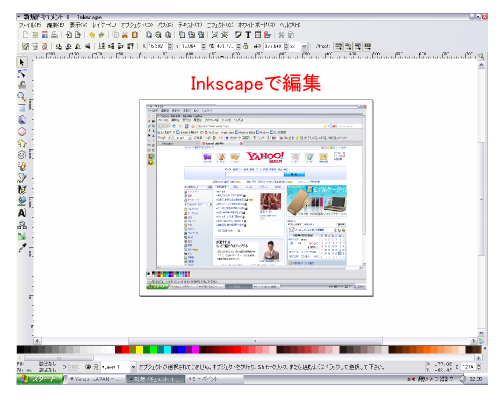Pick the black palette swatch
Image resolution: width=500 pixels, height=400 pixels.
[20, 349]
